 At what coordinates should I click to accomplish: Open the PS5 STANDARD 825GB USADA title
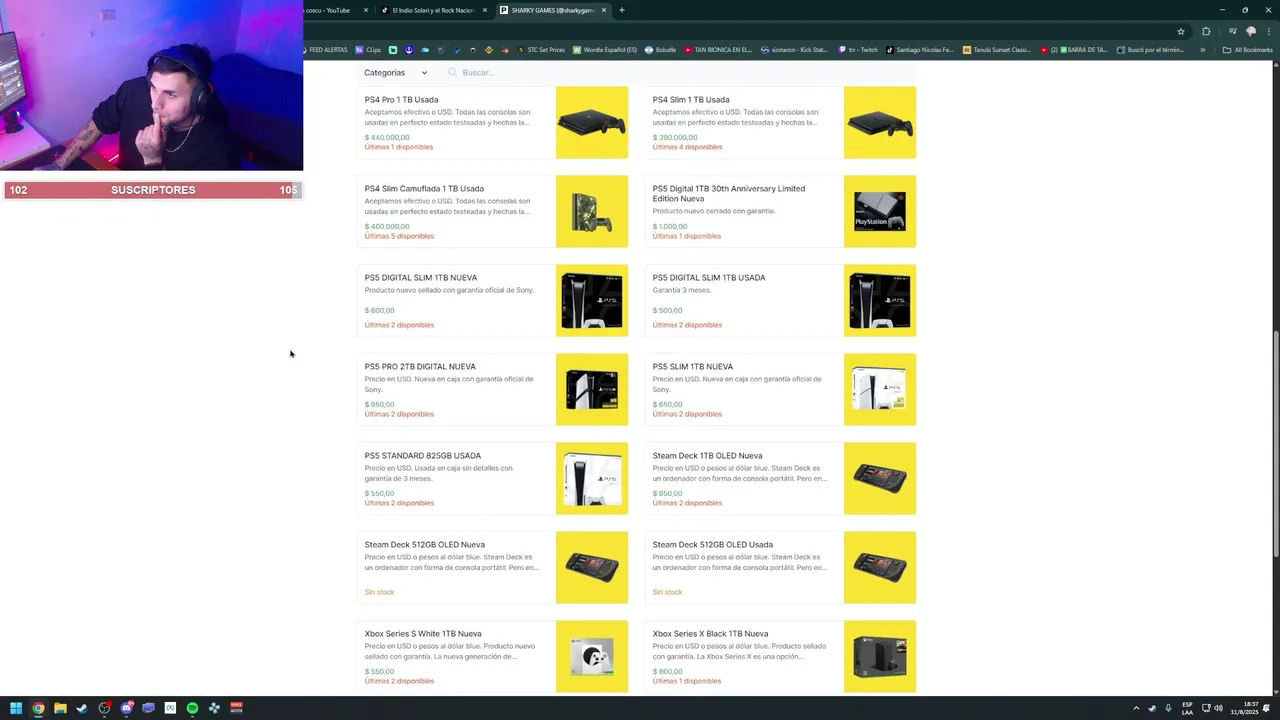point(422,456)
